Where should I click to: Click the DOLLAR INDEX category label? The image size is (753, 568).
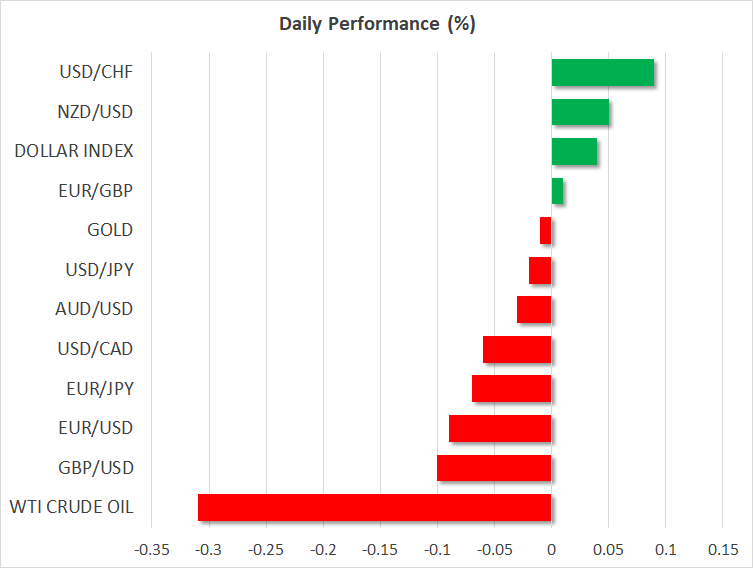coord(74,151)
